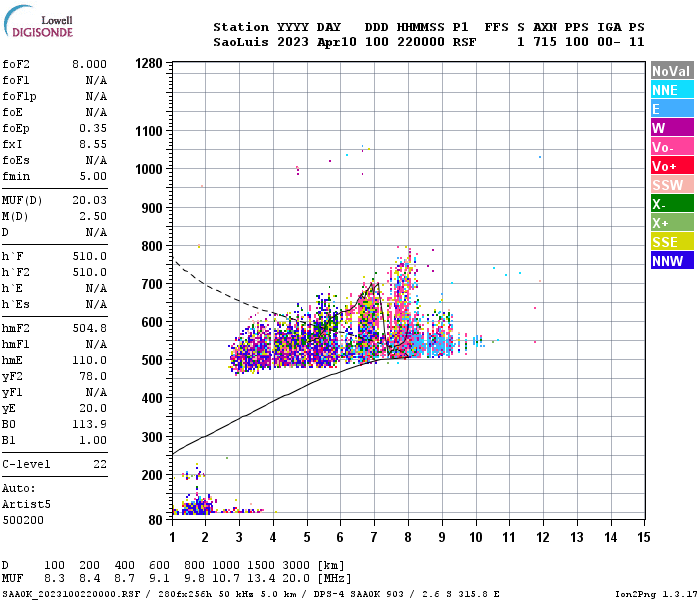
Task: Click the foEp value 0.35
Action: (93, 129)
